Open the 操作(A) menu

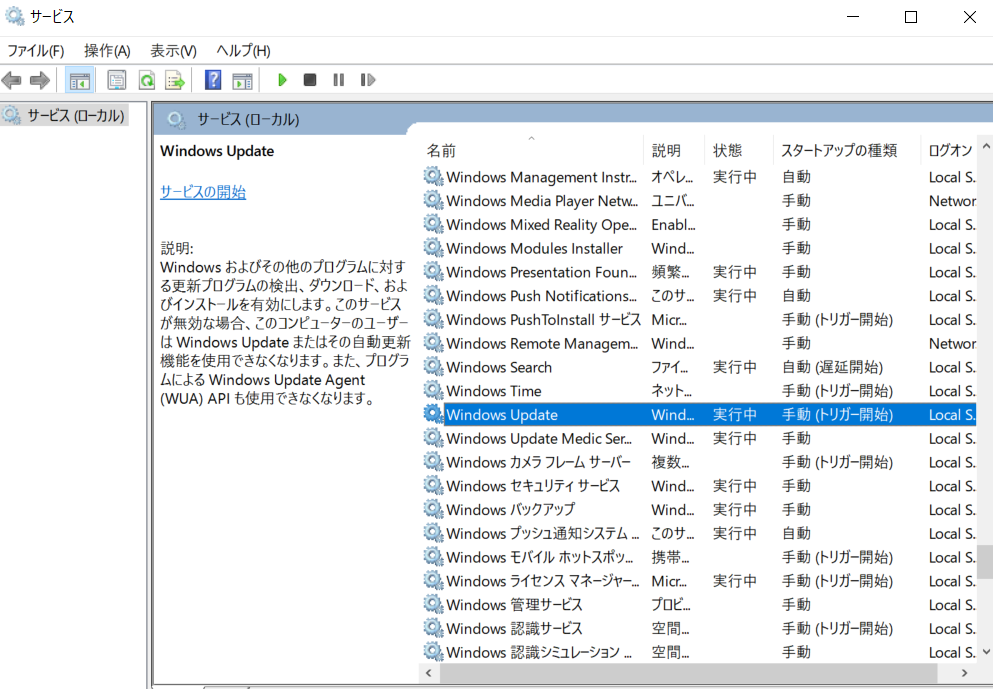click(107, 51)
